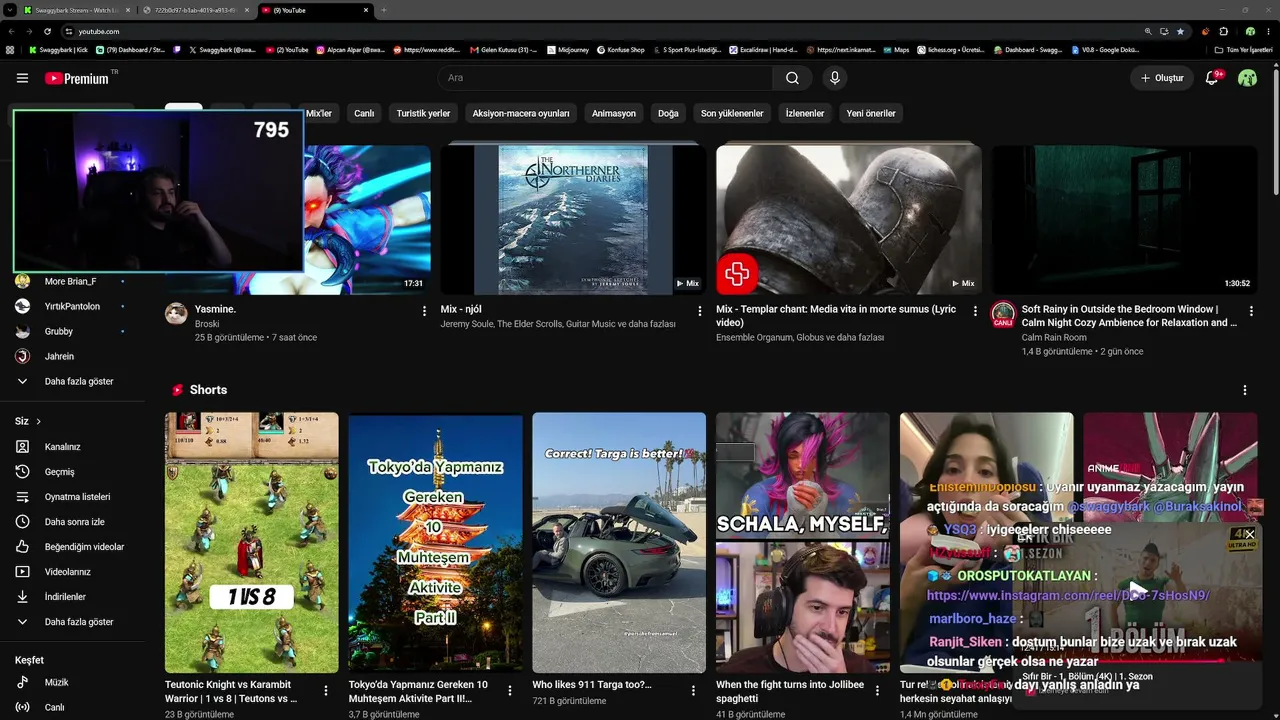Image resolution: width=1280 pixels, height=720 pixels.
Task: Select the Animasyon filter chip
Action: tap(614, 113)
